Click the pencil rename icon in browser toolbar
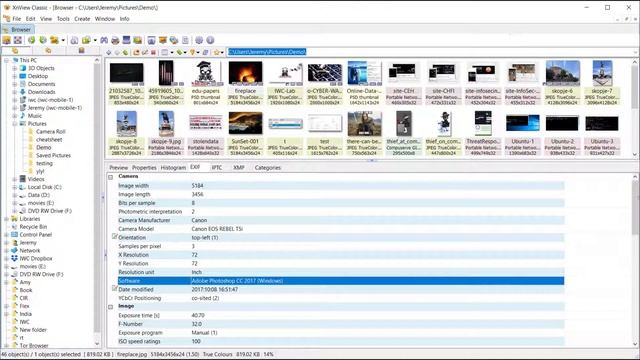640x360 pixels. (x=145, y=52)
